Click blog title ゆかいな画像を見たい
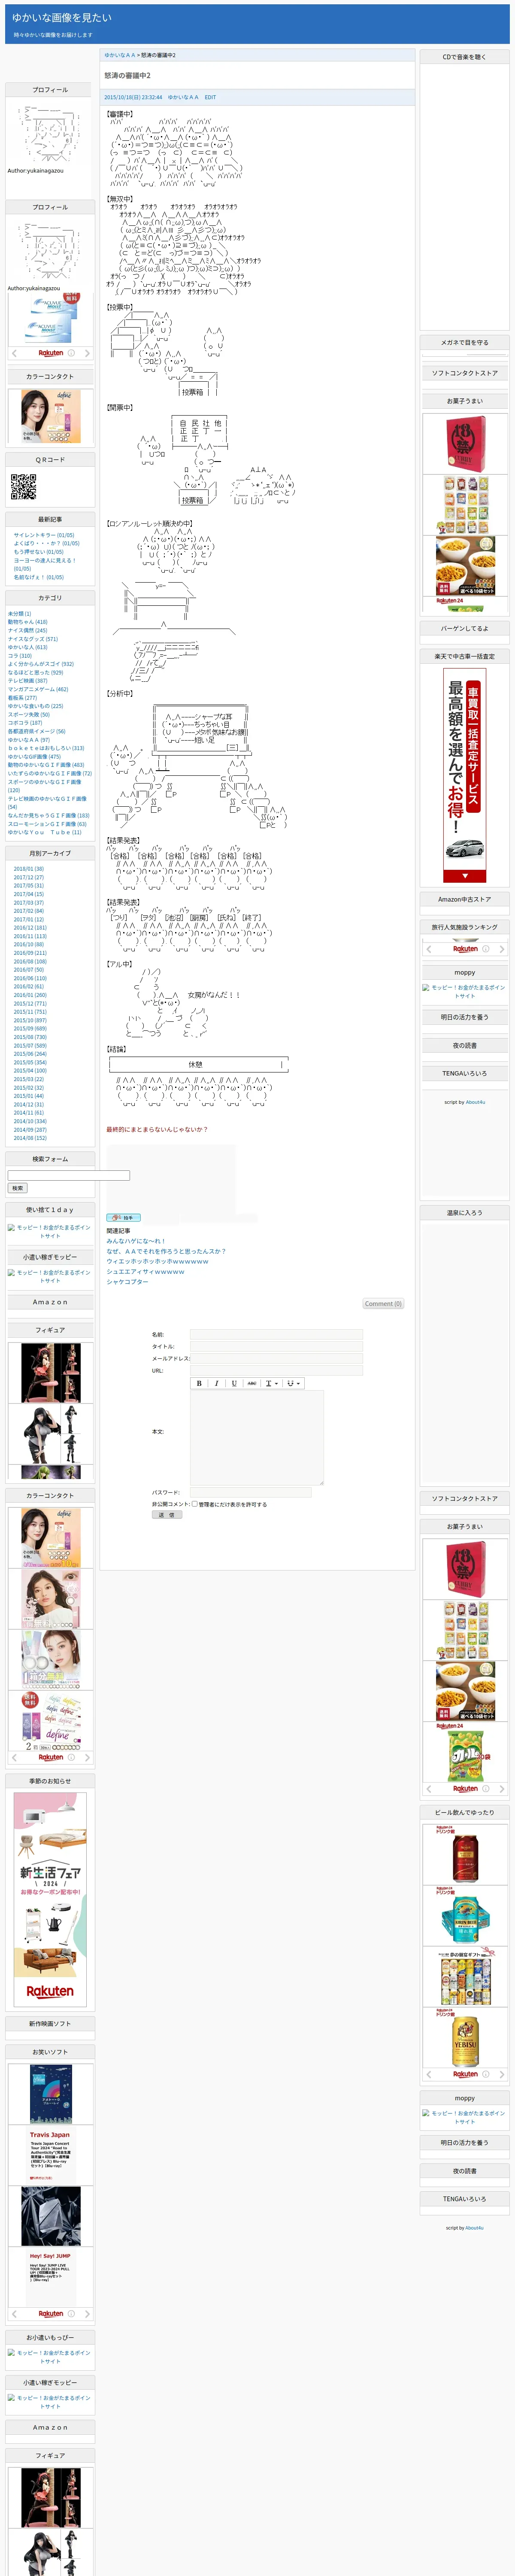 click(62, 18)
